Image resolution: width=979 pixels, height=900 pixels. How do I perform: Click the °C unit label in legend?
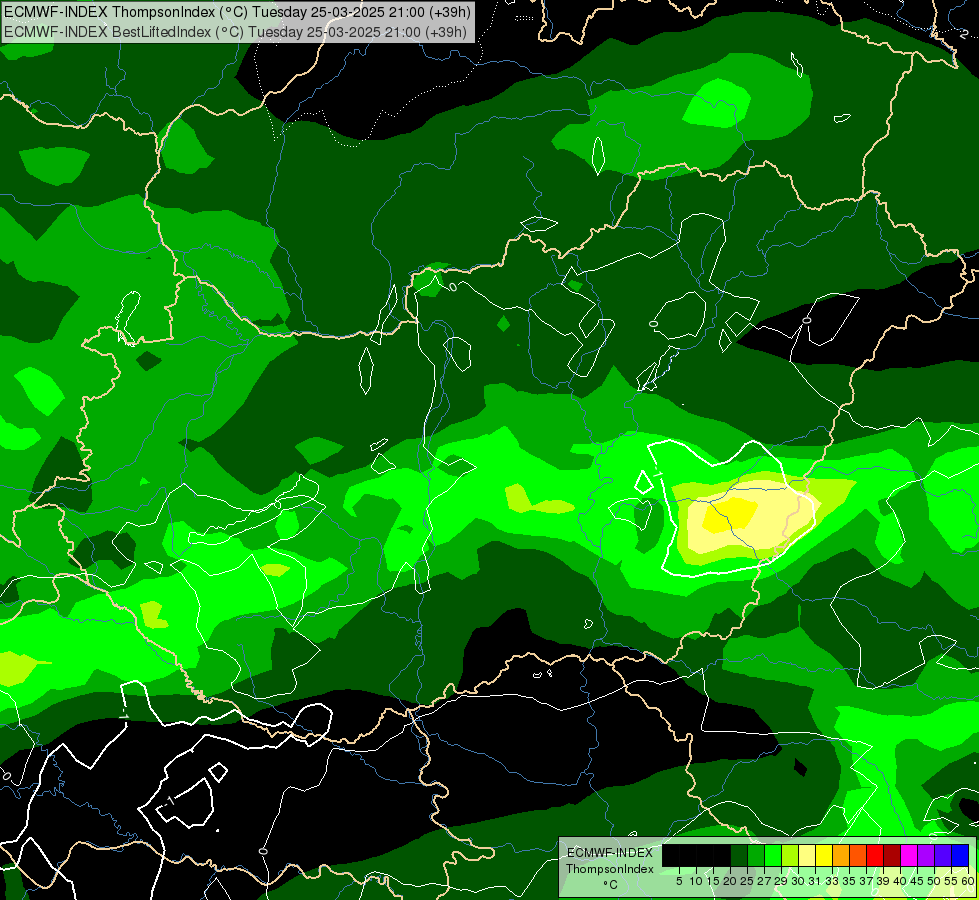point(611,884)
